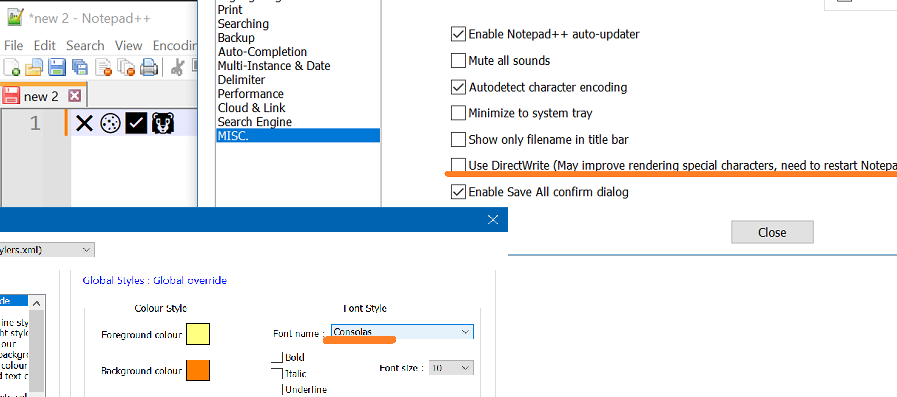This screenshot has height=397, width=897.
Task: Select Auto-Completion in the preferences list
Action: pyautogui.click(x=262, y=51)
